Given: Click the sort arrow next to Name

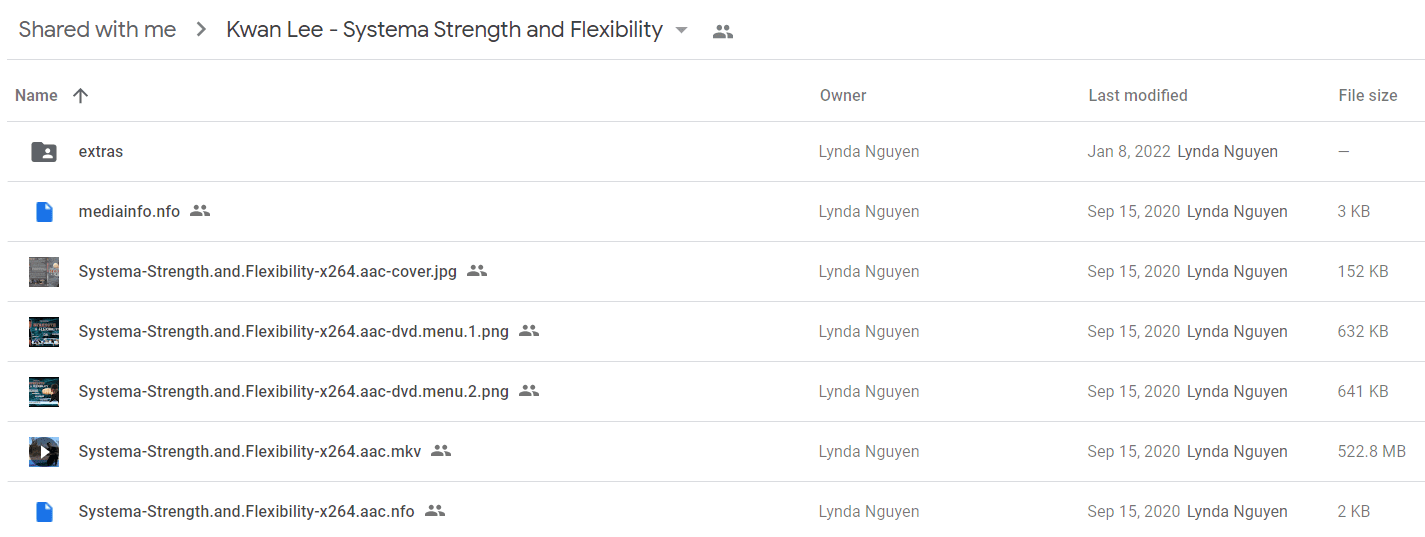Looking at the screenshot, I should coord(81,95).
